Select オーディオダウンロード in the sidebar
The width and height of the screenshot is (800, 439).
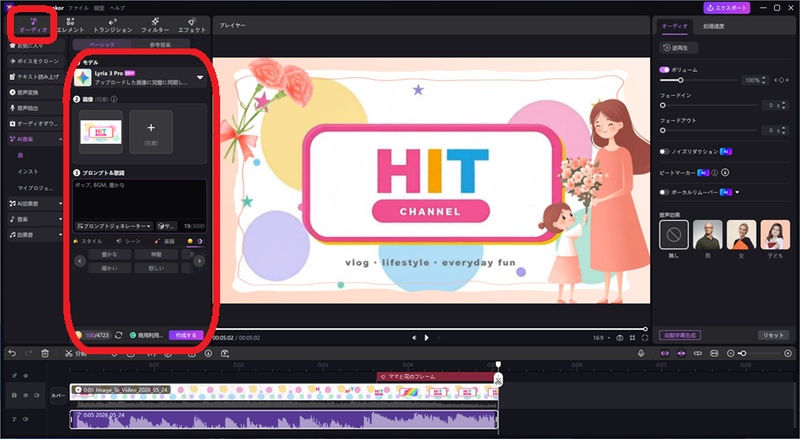pos(36,124)
